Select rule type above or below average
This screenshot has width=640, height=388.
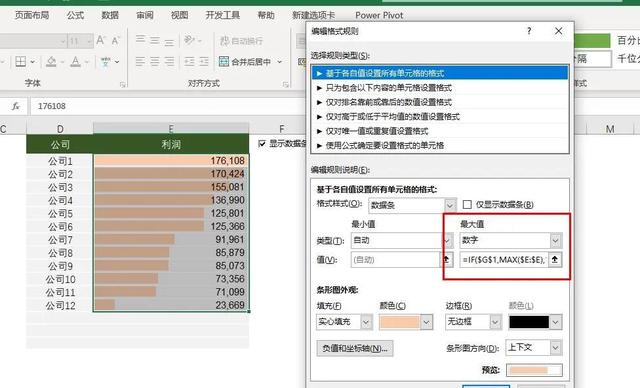440,117
